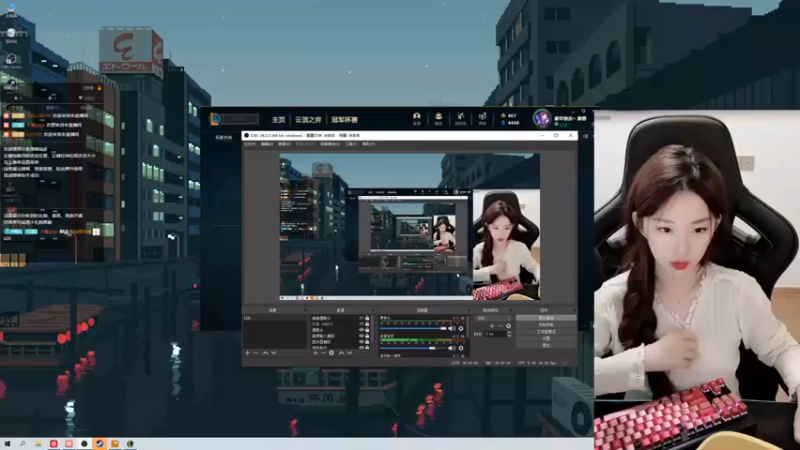Open League client profile icon

pyautogui.click(x=417, y=118)
